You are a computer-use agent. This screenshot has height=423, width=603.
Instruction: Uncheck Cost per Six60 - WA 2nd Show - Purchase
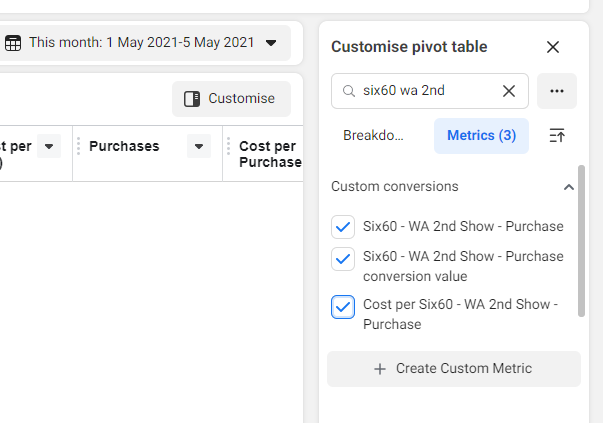[343, 307]
